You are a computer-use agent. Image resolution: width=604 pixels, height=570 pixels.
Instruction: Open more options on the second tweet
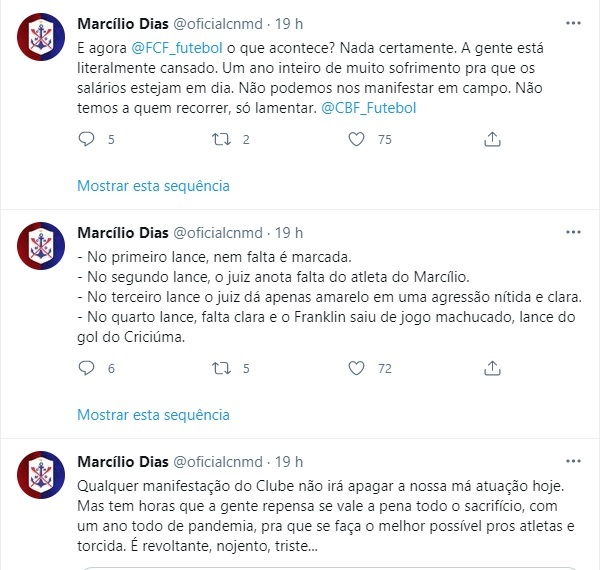pos(573,232)
